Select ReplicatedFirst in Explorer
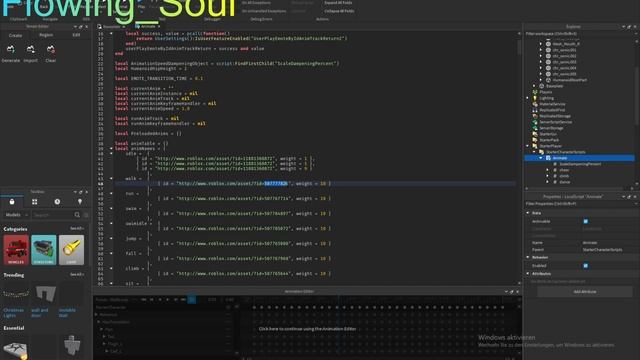Image resolution: width=640 pixels, height=360 pixels. click(552, 110)
